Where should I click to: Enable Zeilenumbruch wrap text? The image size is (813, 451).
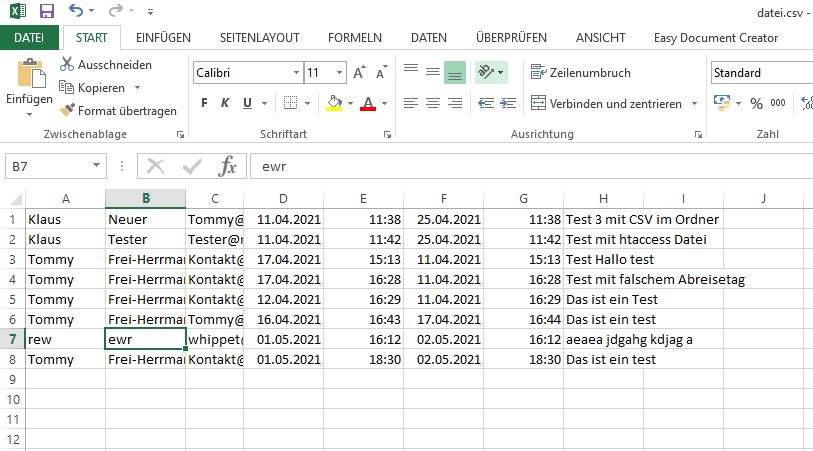(581, 73)
